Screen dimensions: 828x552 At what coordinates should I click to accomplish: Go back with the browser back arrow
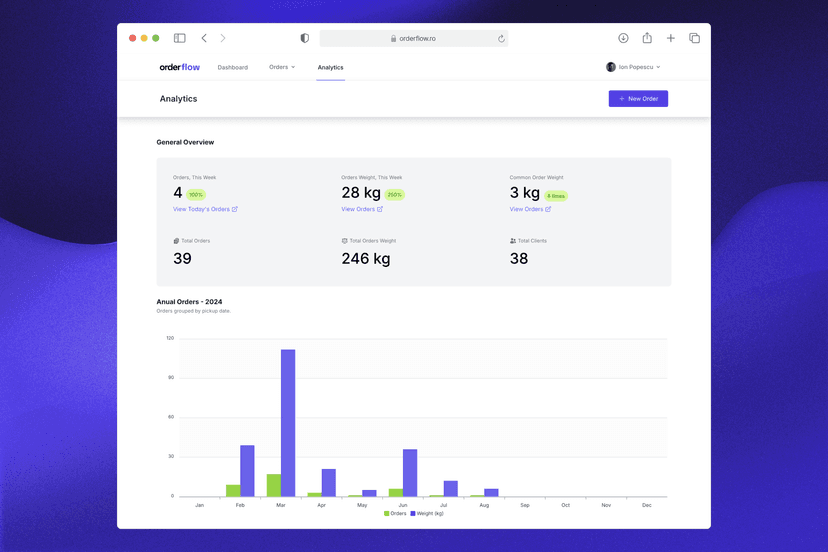(204, 38)
